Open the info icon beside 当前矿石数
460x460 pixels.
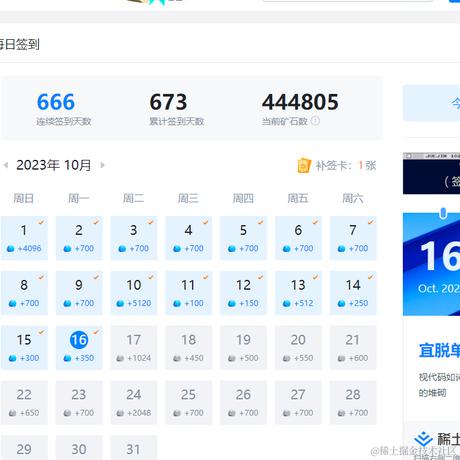click(x=315, y=121)
